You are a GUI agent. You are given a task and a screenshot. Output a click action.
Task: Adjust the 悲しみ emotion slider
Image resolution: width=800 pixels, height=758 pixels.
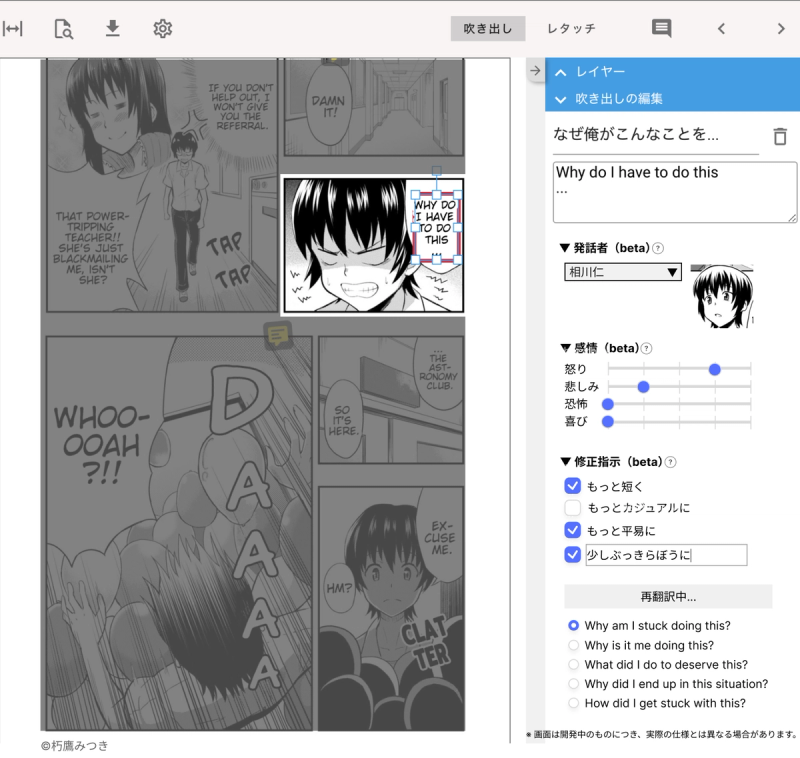coord(643,387)
